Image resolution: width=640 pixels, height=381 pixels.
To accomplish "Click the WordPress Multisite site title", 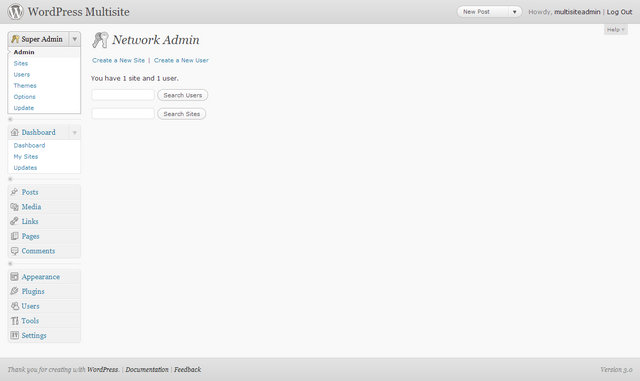I will pos(78,12).
